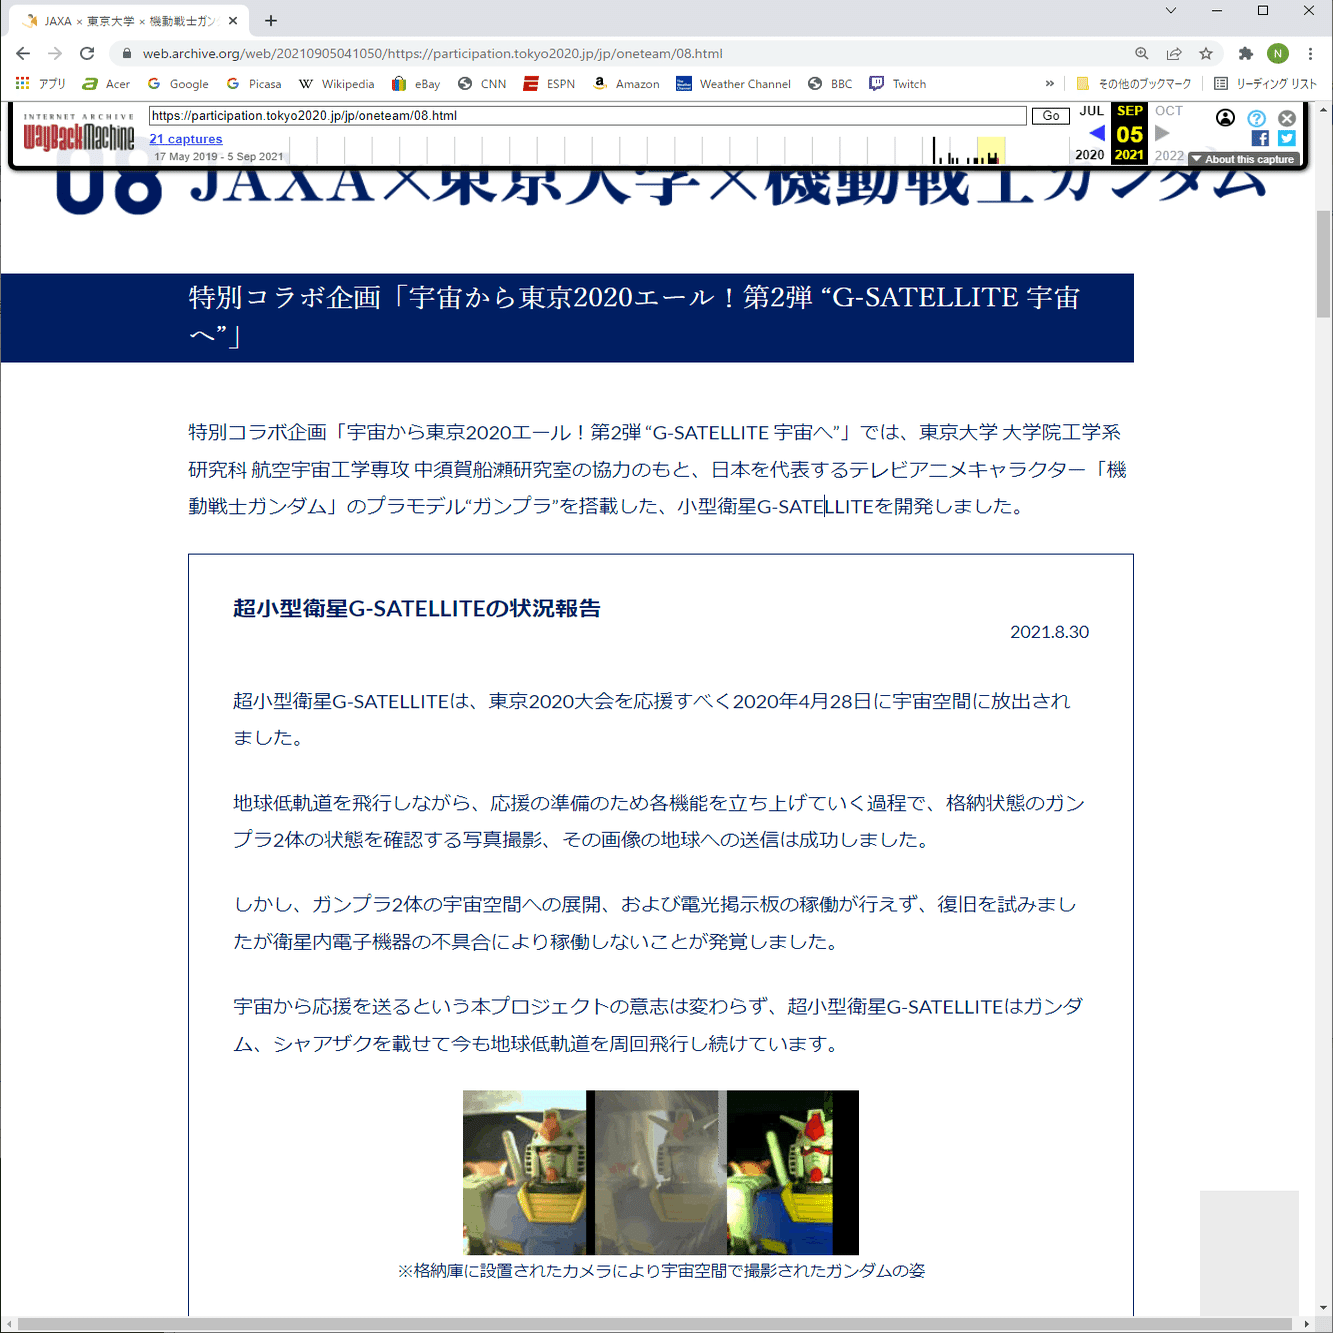The image size is (1333, 1333).
Task: Open the Amazon bookmark
Action: point(626,84)
